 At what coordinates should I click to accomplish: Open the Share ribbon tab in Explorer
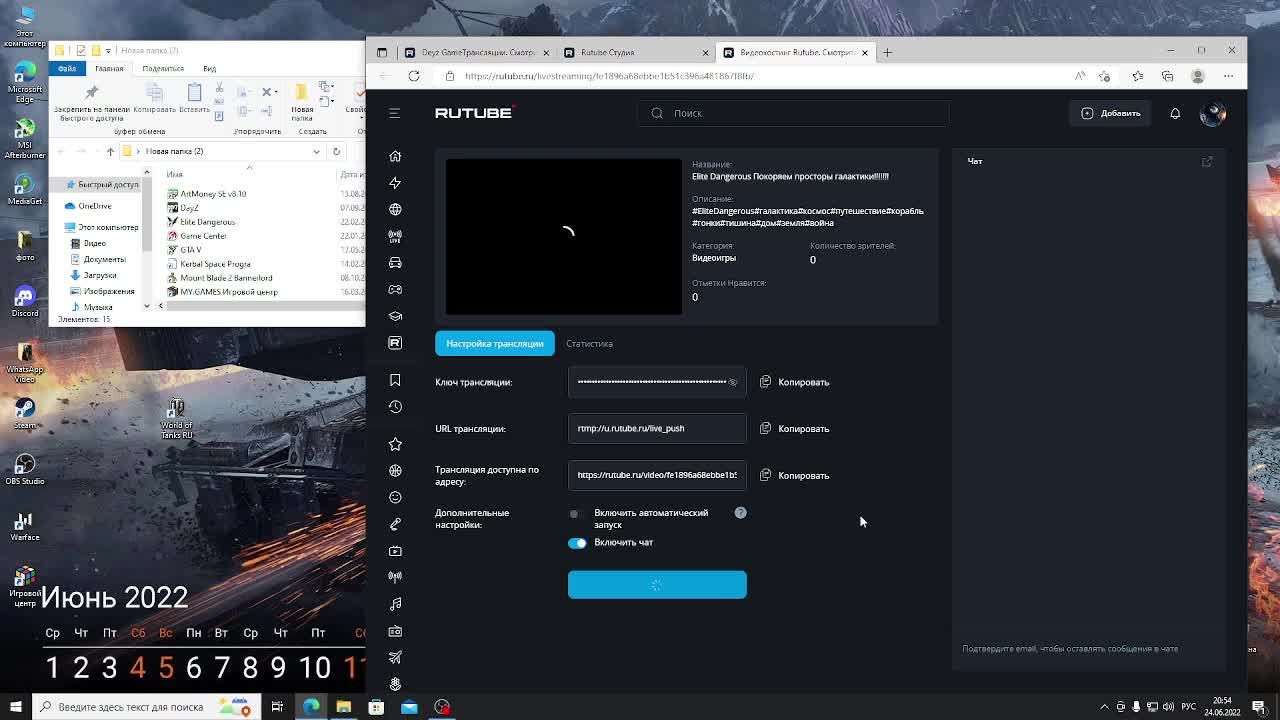(x=162, y=68)
